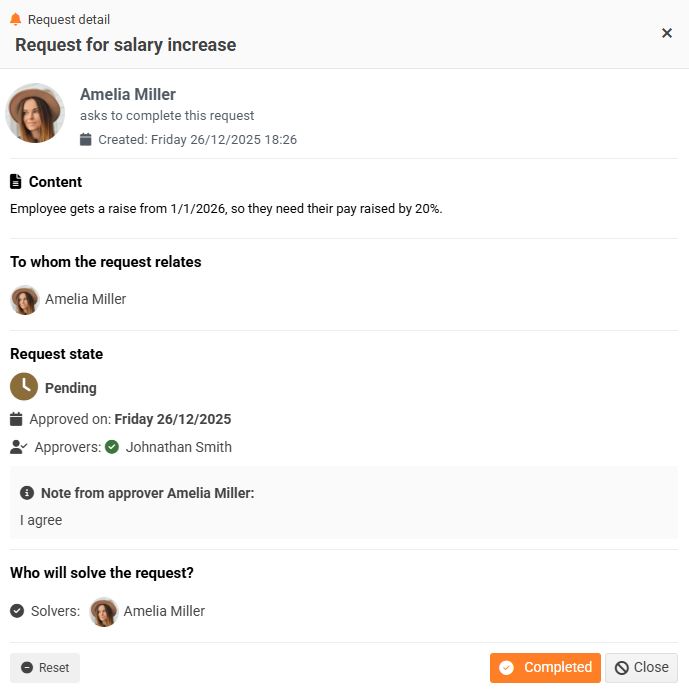This screenshot has height=694, width=689.
Task: Close the request detail dialog with X
Action: coord(667,33)
